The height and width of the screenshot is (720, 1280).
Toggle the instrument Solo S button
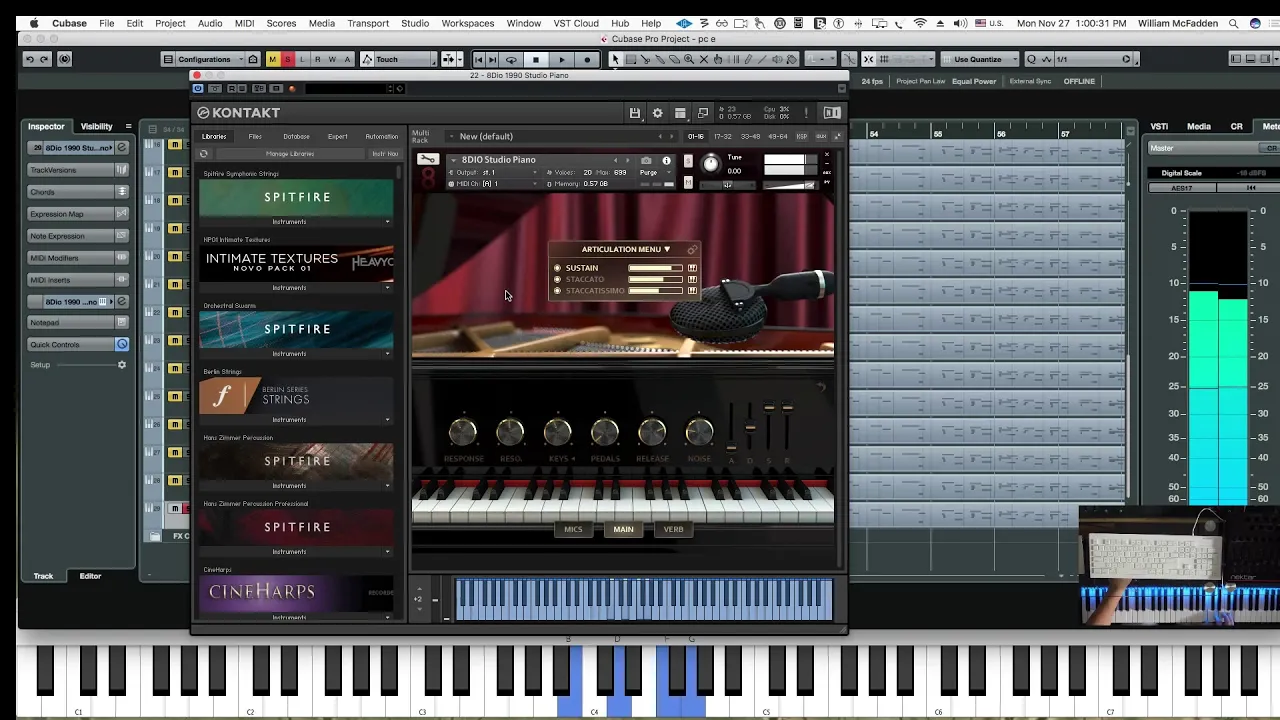click(688, 159)
